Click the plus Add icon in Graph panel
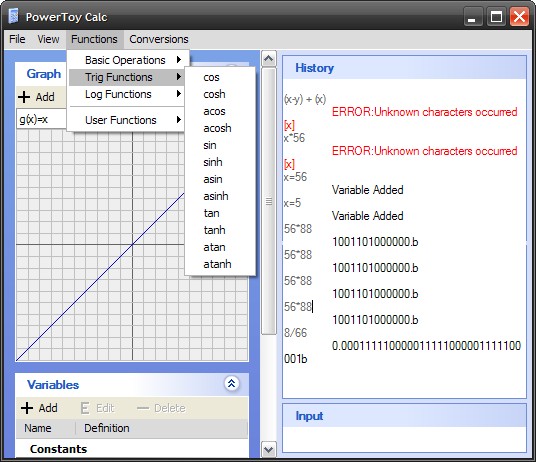Image resolution: width=536 pixels, height=462 pixels. 24,97
